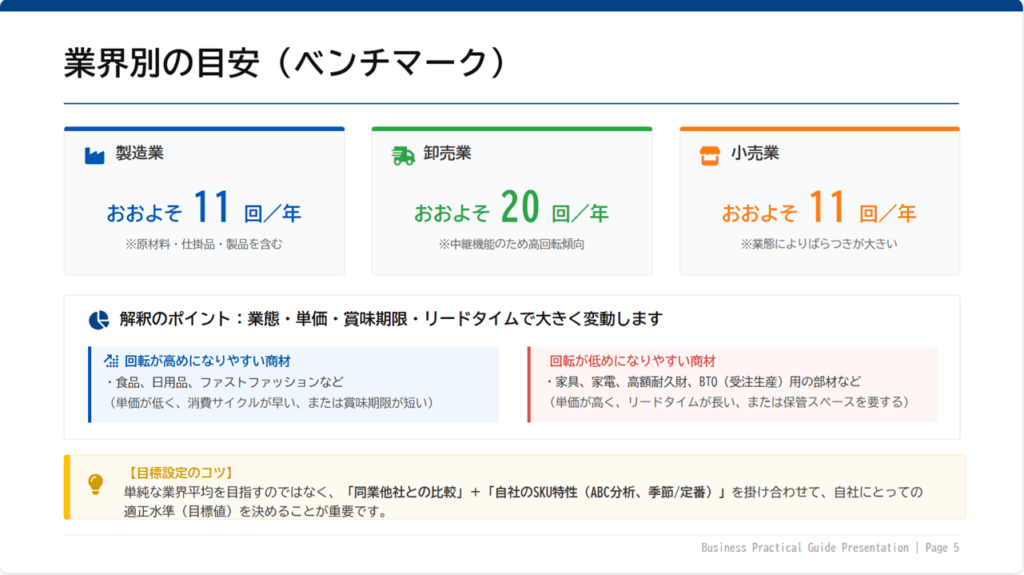The image size is (1024, 575).
Task: Click the bold text 「自社のSKU特性（ABC分析、季節/定番）」
Action: (607, 492)
